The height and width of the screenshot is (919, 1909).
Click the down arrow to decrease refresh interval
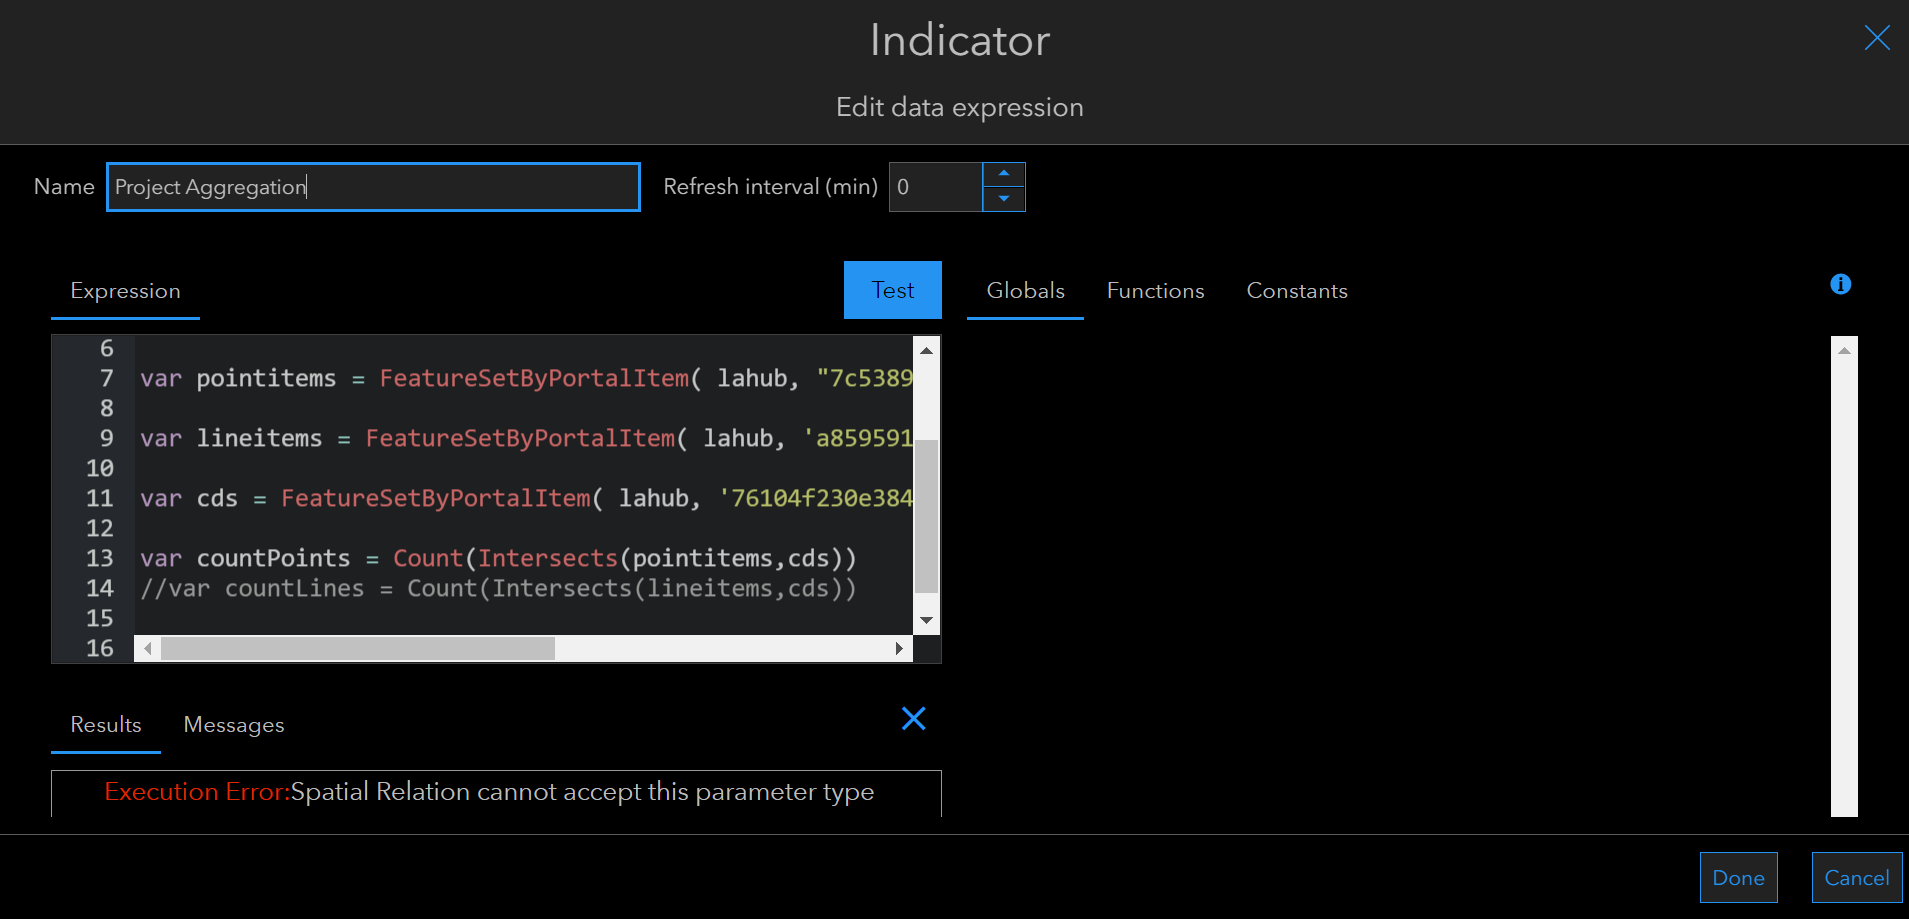[1004, 201]
